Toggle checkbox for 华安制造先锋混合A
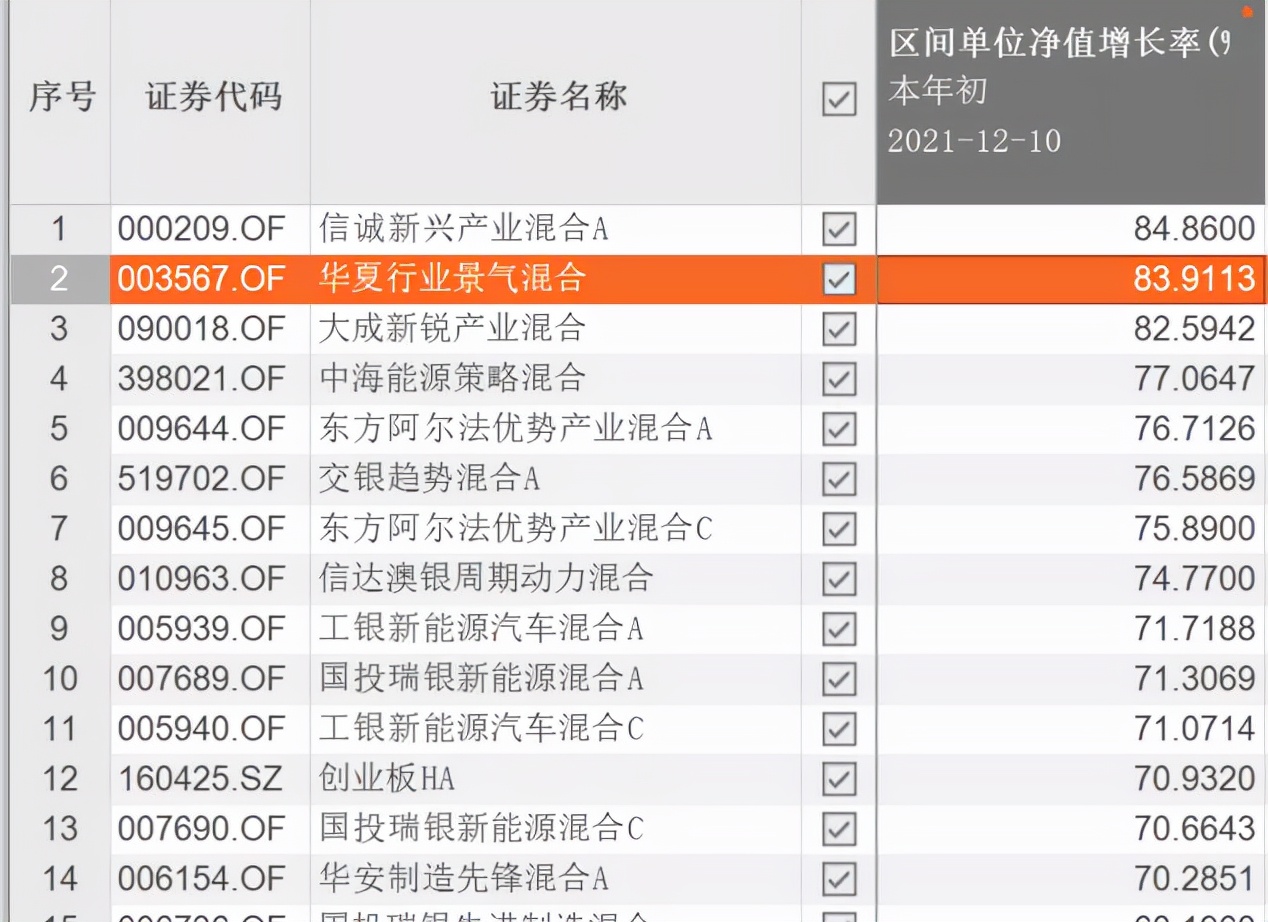 tap(839, 879)
